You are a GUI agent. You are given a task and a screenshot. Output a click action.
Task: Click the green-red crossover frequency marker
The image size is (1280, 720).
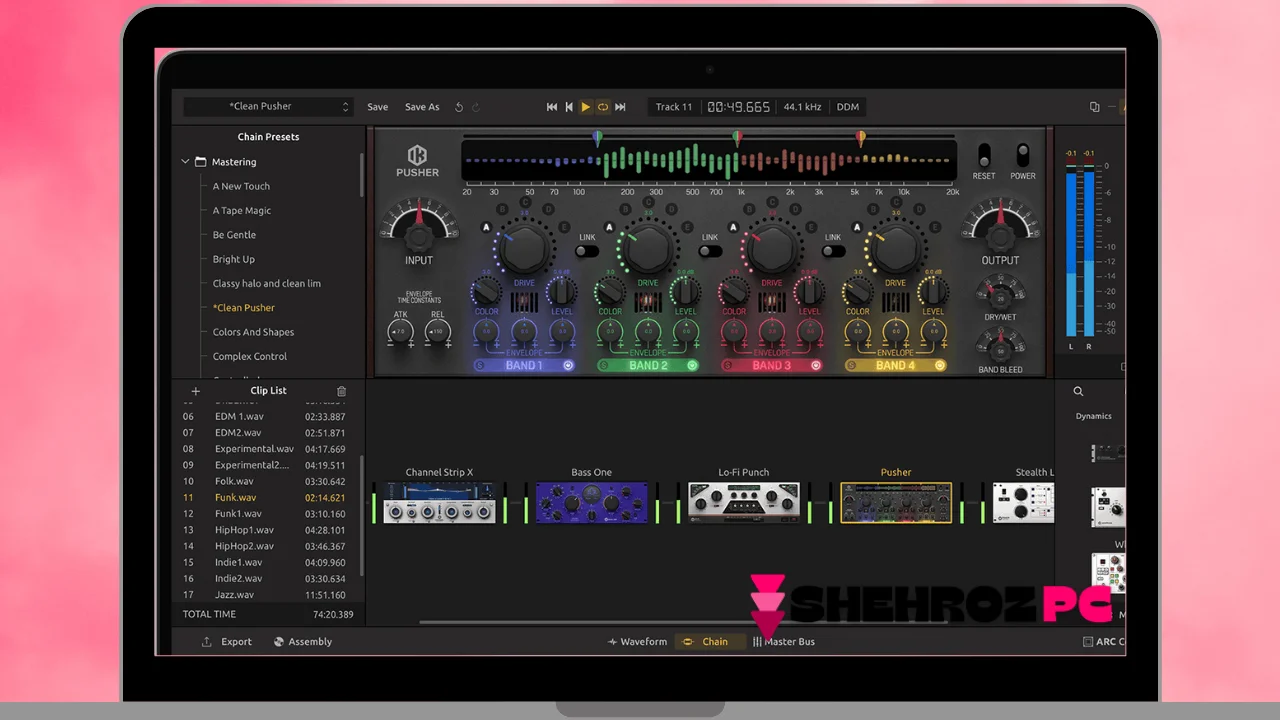click(x=737, y=139)
